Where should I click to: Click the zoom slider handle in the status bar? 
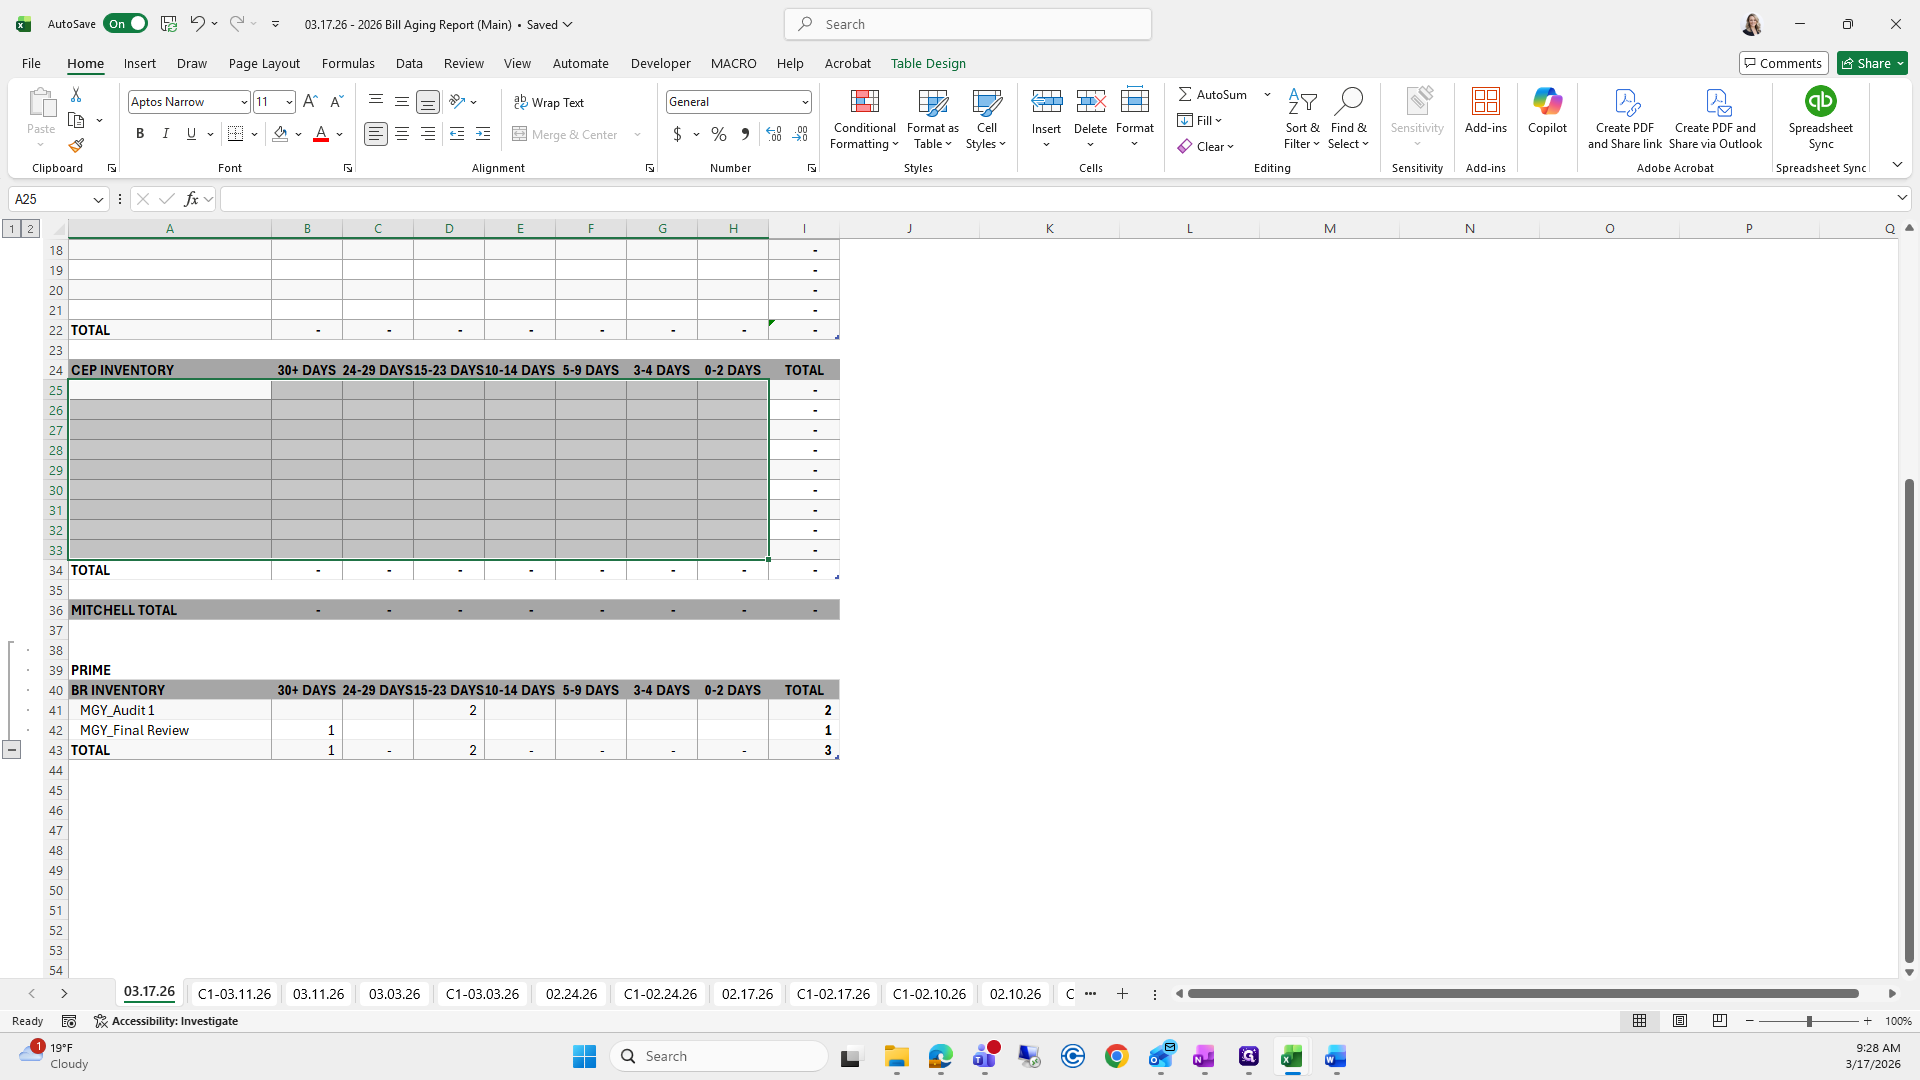click(1809, 1021)
